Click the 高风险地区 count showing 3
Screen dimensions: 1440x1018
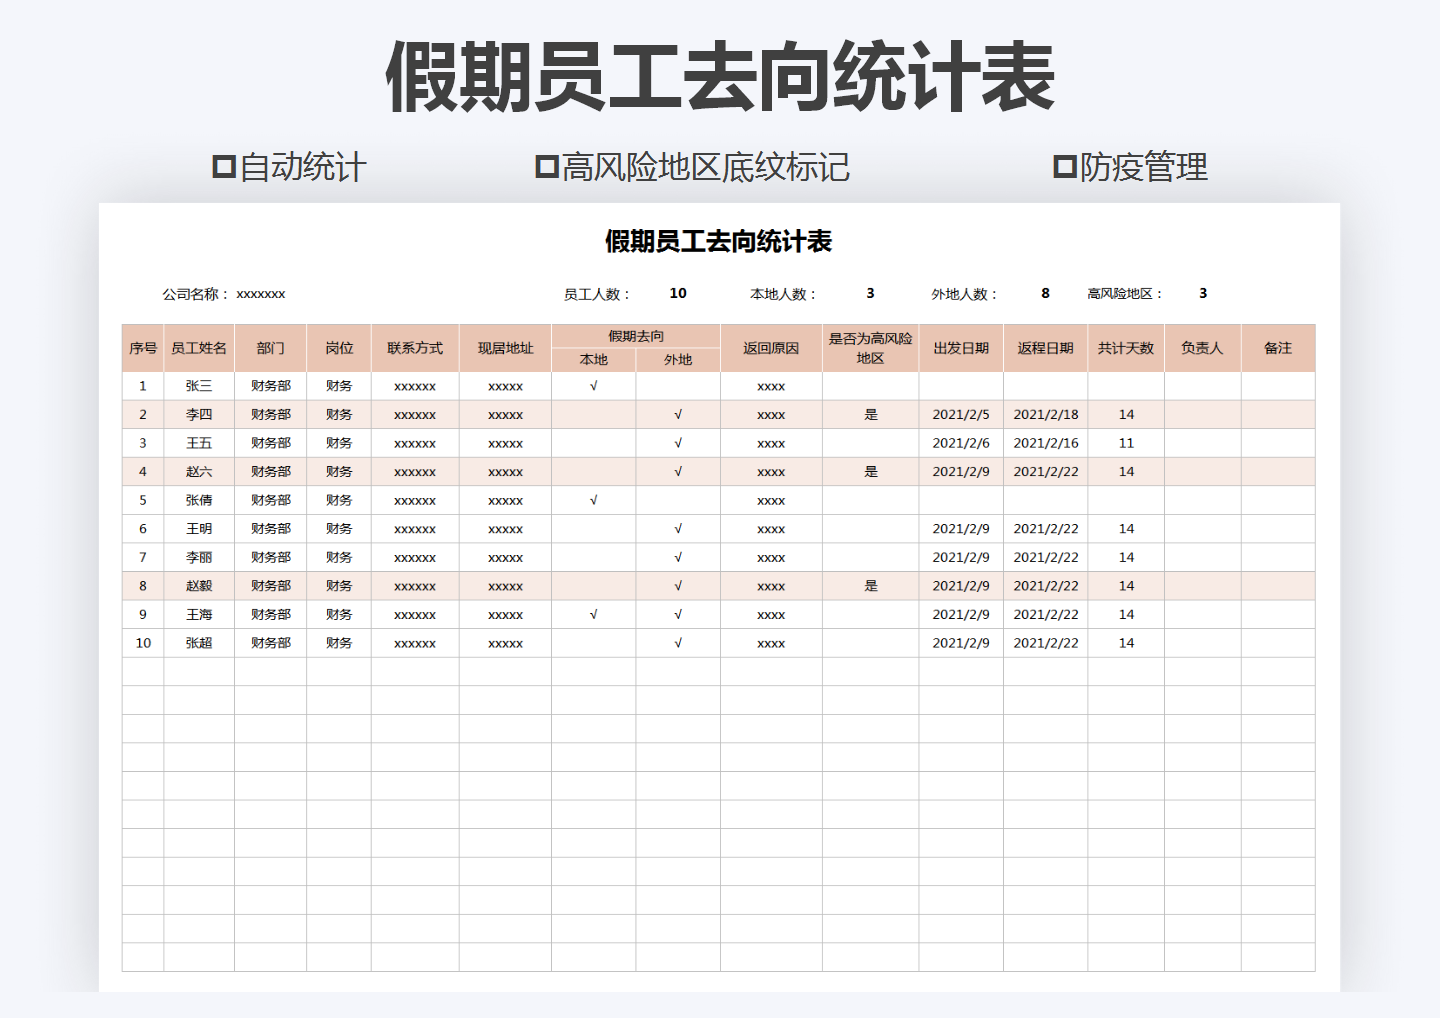pos(1202,293)
